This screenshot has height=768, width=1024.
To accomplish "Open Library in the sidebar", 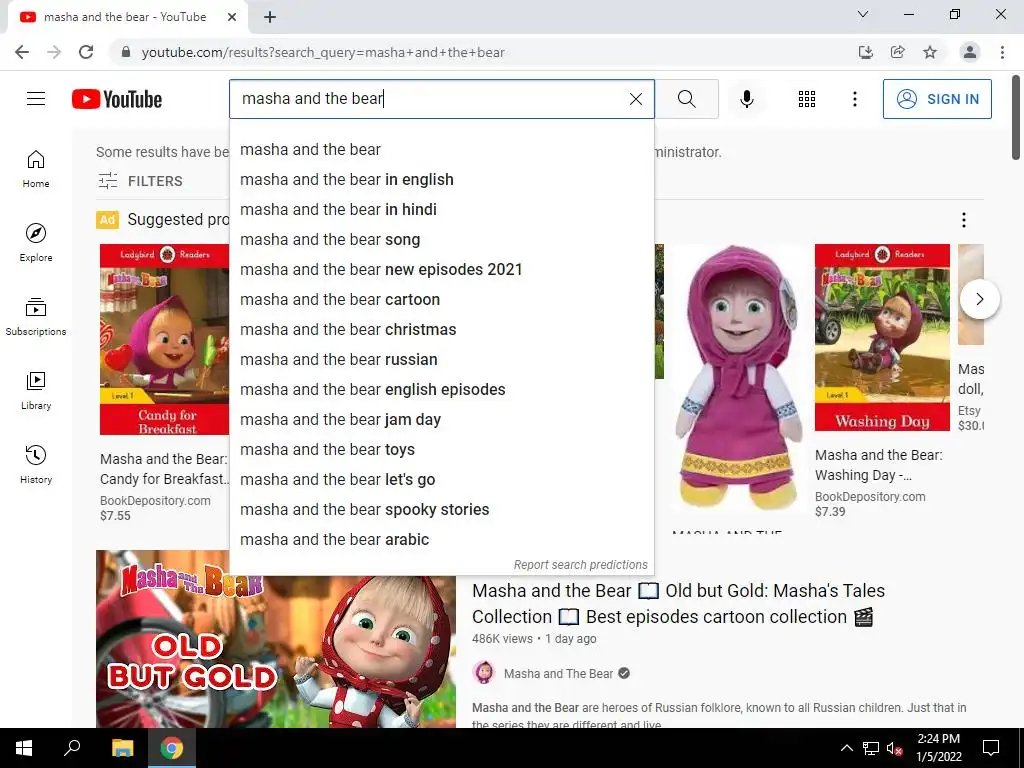I will coord(36,391).
